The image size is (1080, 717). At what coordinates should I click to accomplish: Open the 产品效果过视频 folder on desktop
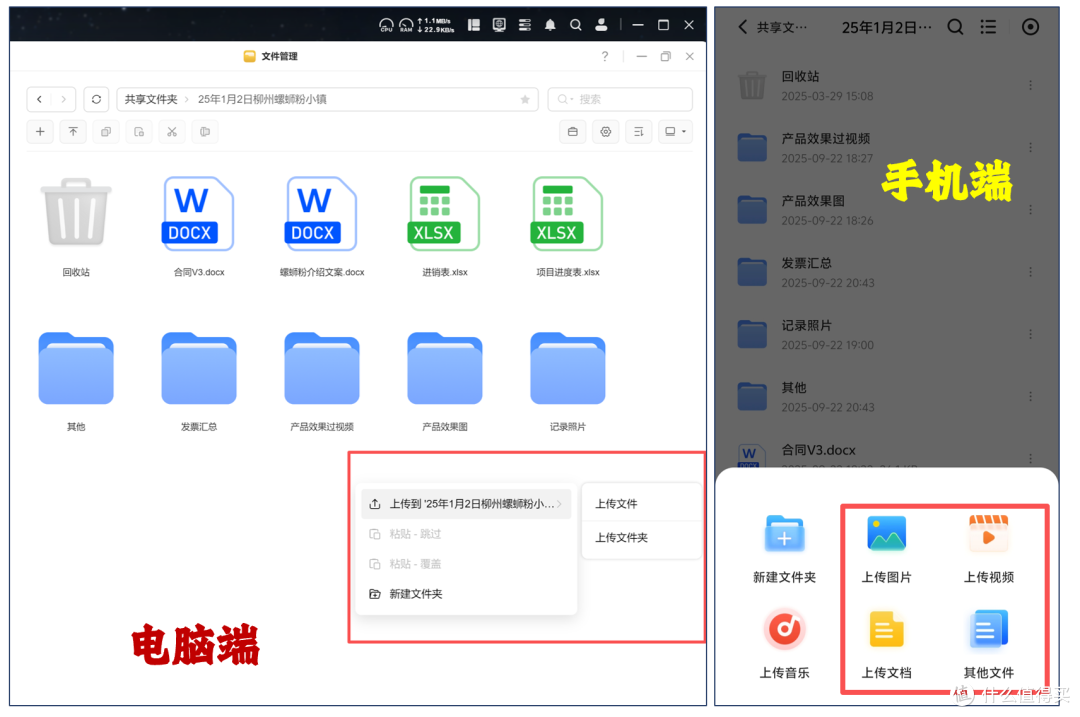pos(322,368)
